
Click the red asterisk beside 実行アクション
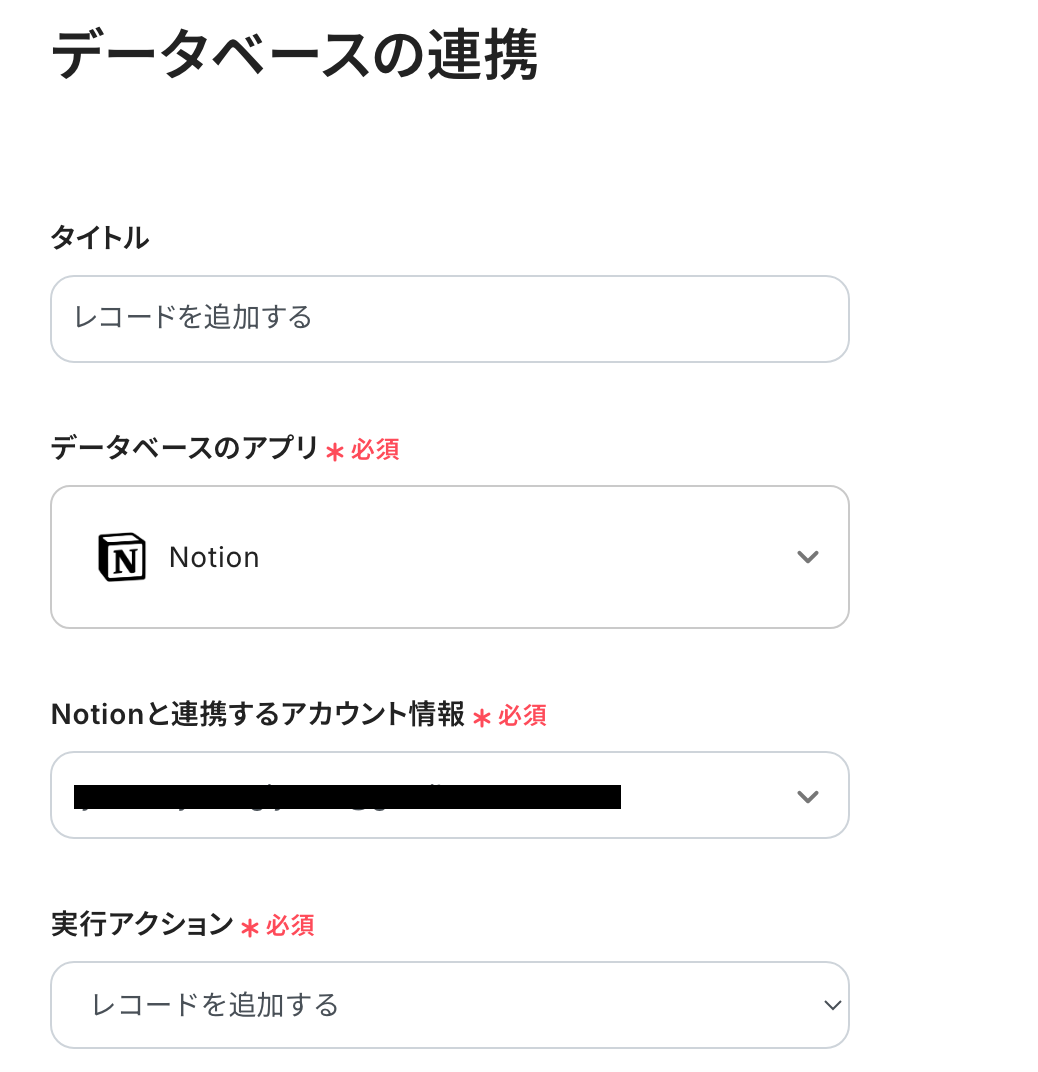click(x=250, y=927)
